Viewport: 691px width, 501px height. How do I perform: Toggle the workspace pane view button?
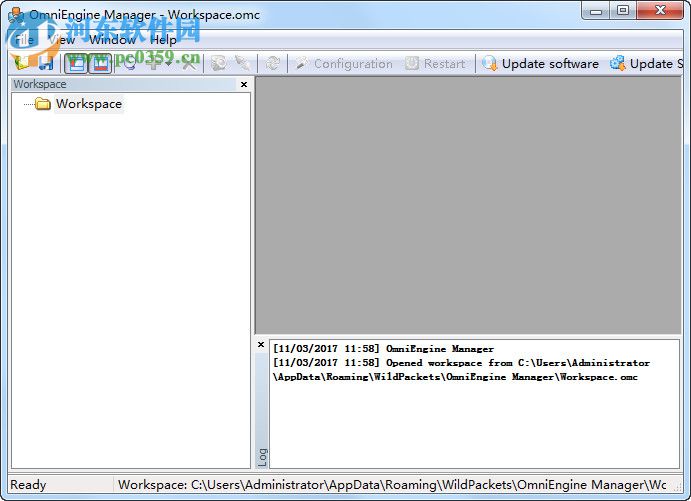click(x=77, y=63)
